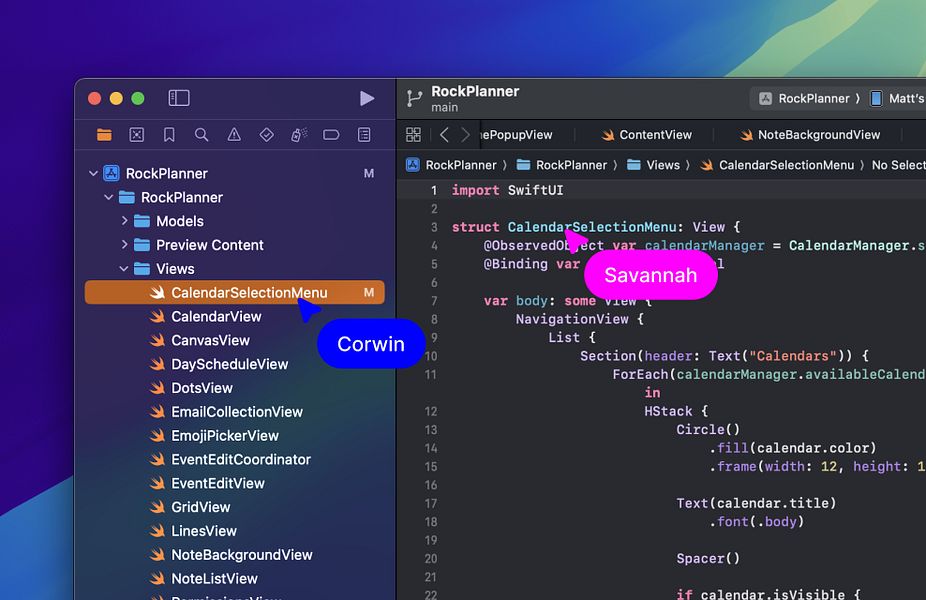Click the RockPlanner title in toolbar
The height and width of the screenshot is (600, 926).
pos(475,92)
